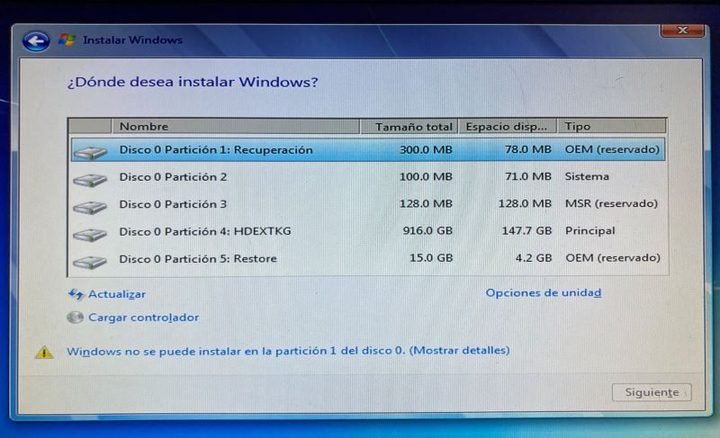Viewport: 720px width, 438px height.
Task: Click the MSR (reservado) type cell
Action: [x=611, y=204]
